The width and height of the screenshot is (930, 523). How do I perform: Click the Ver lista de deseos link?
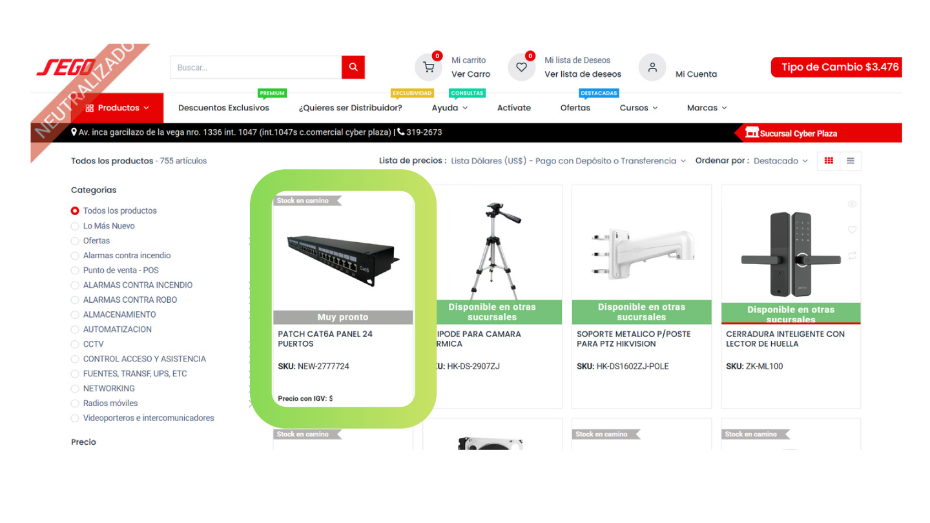(x=582, y=74)
